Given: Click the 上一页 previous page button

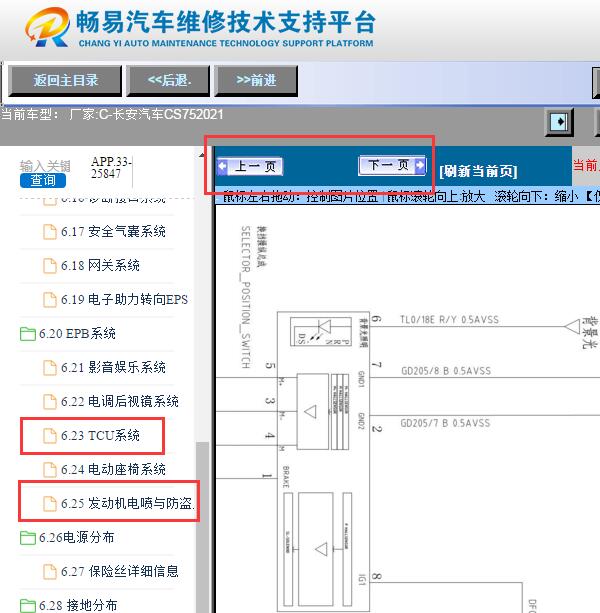Looking at the screenshot, I should pyautogui.click(x=250, y=167).
